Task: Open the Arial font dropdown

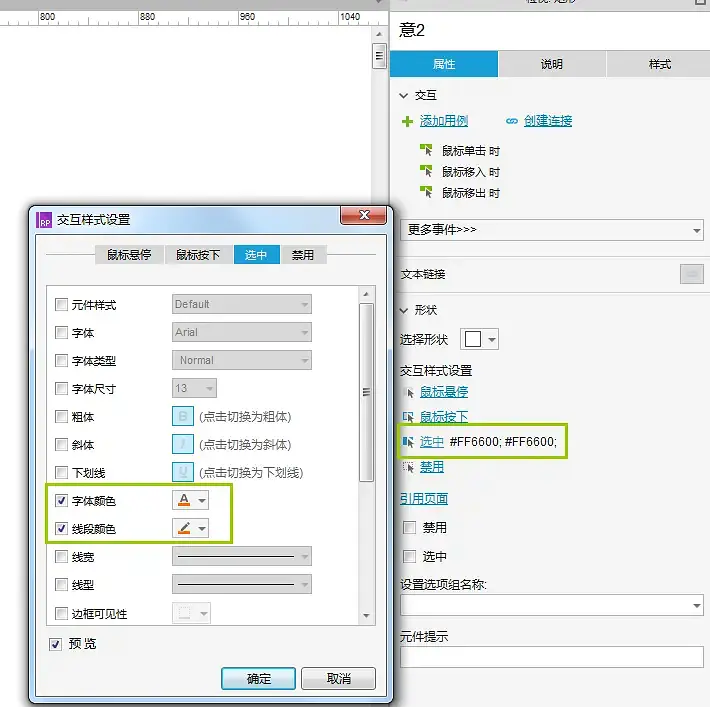Action: coord(242,332)
